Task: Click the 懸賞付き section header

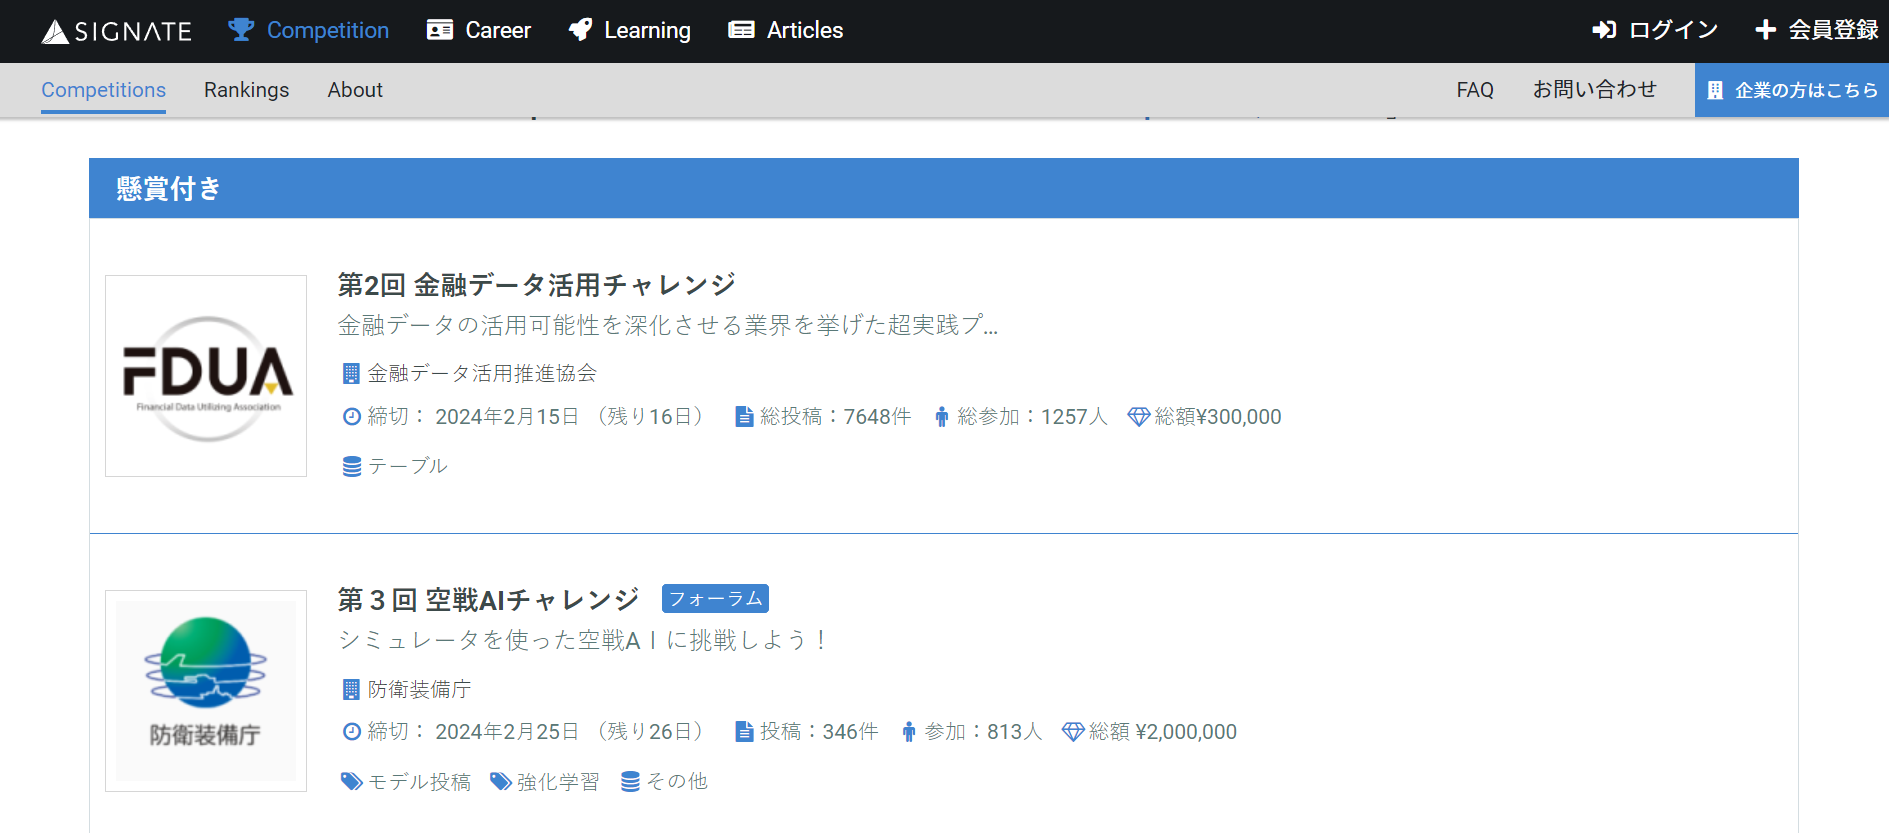Action: [x=944, y=188]
